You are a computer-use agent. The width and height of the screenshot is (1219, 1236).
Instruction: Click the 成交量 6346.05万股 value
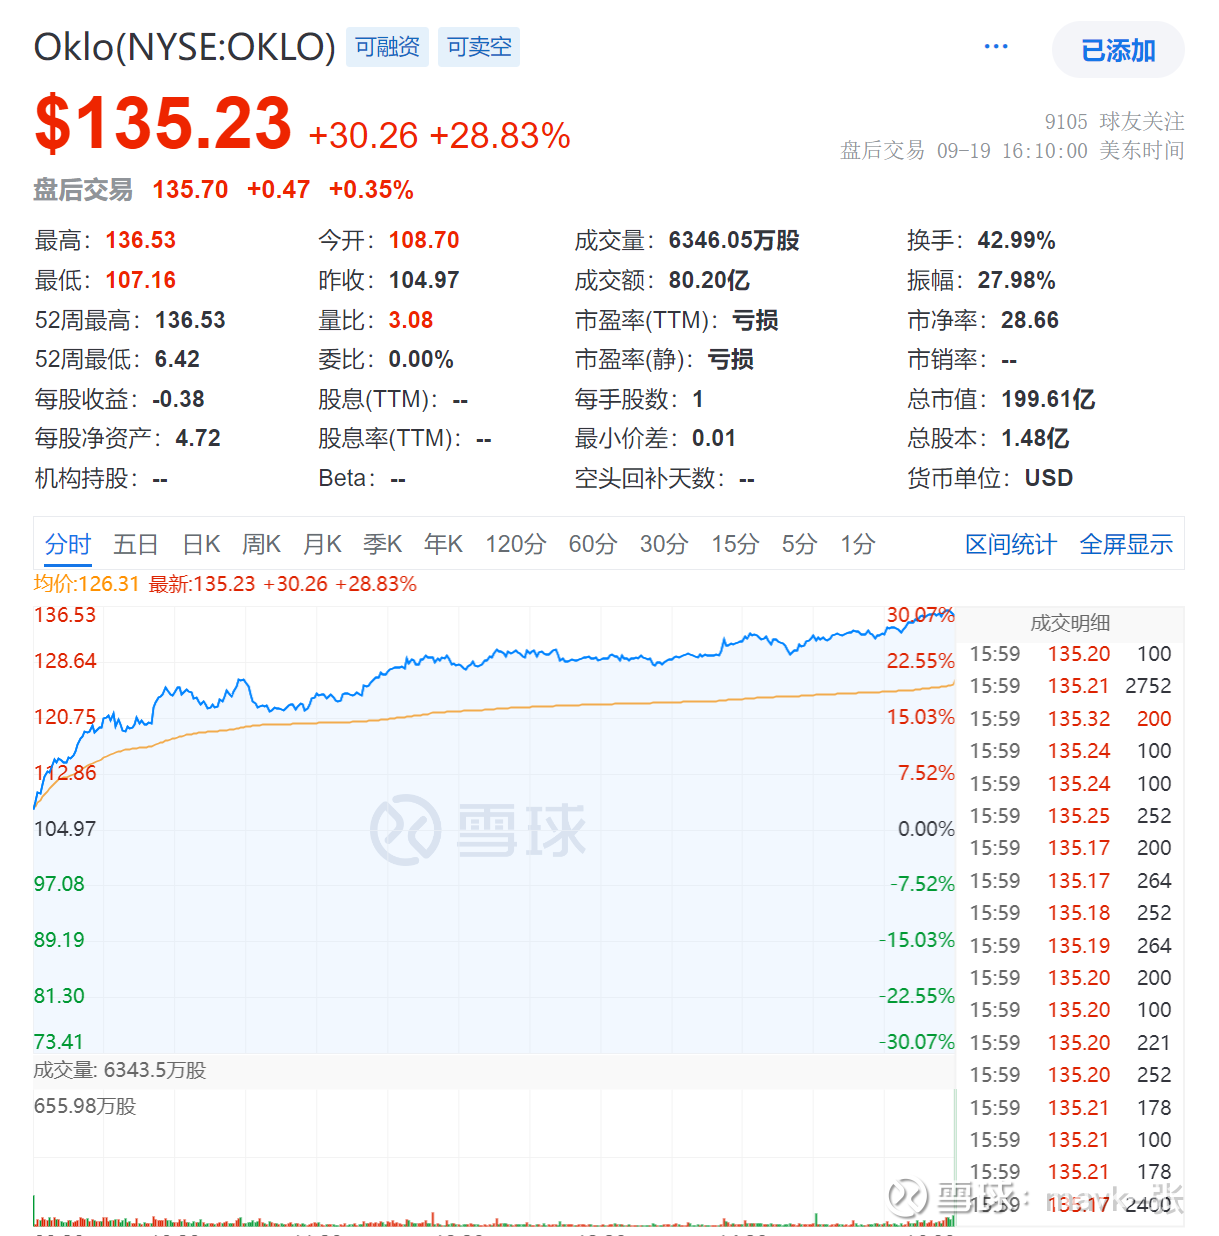click(x=734, y=240)
